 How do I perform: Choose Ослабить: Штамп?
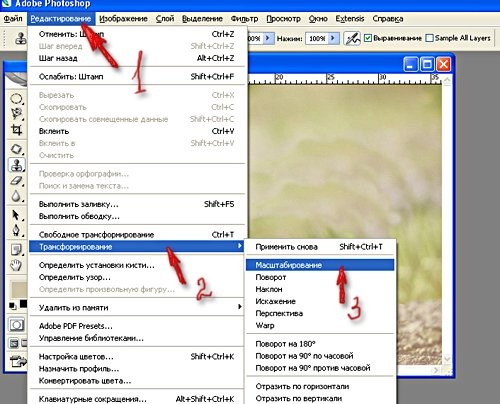[x=137, y=77]
